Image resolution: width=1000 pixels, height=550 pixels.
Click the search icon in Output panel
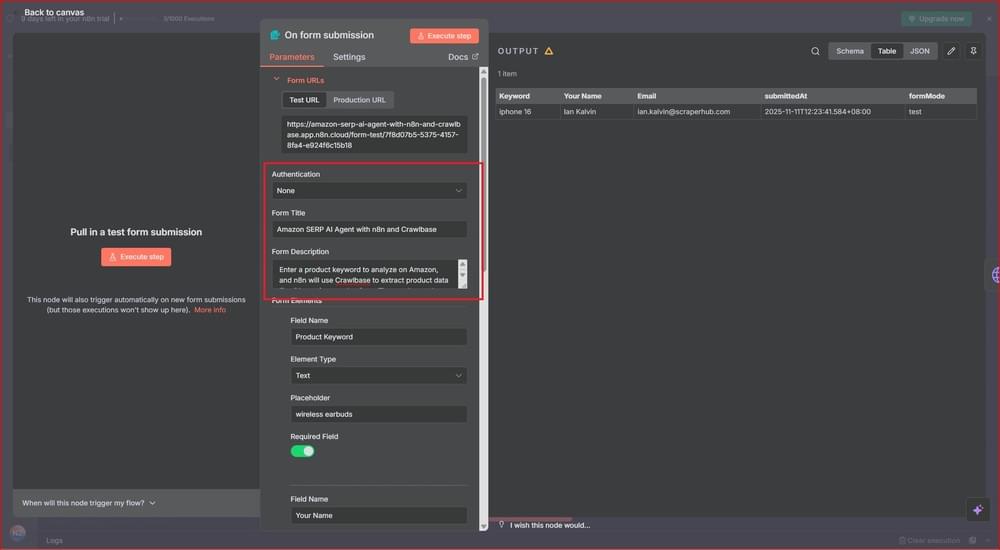coord(815,51)
